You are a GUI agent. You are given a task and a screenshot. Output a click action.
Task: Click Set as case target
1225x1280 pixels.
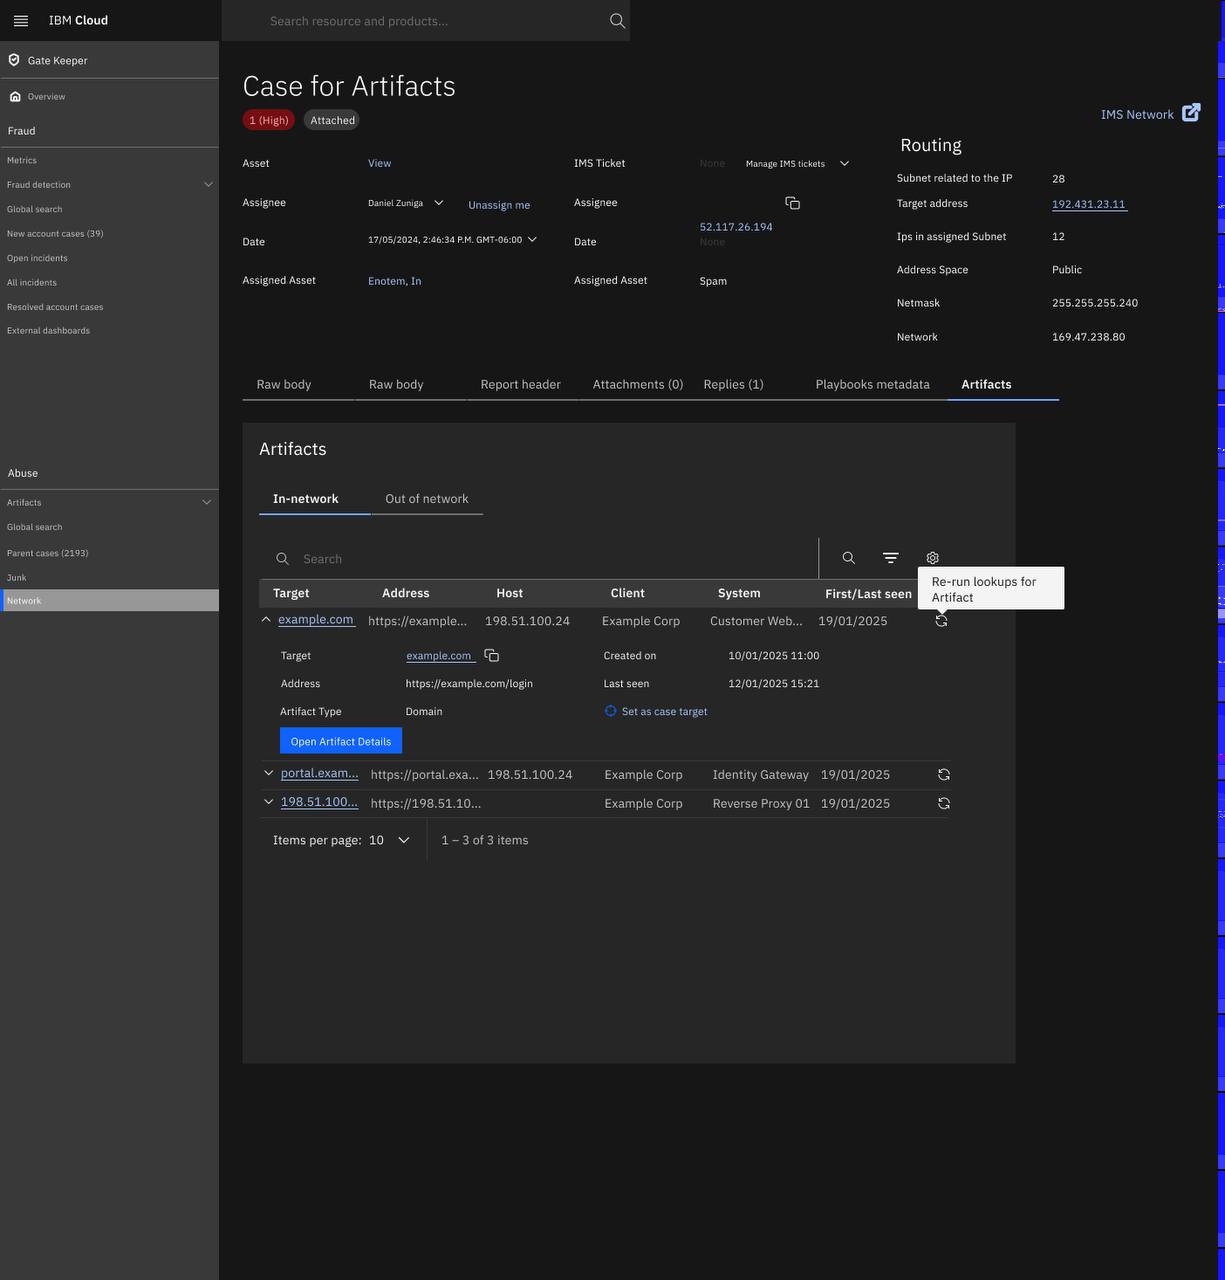point(656,711)
